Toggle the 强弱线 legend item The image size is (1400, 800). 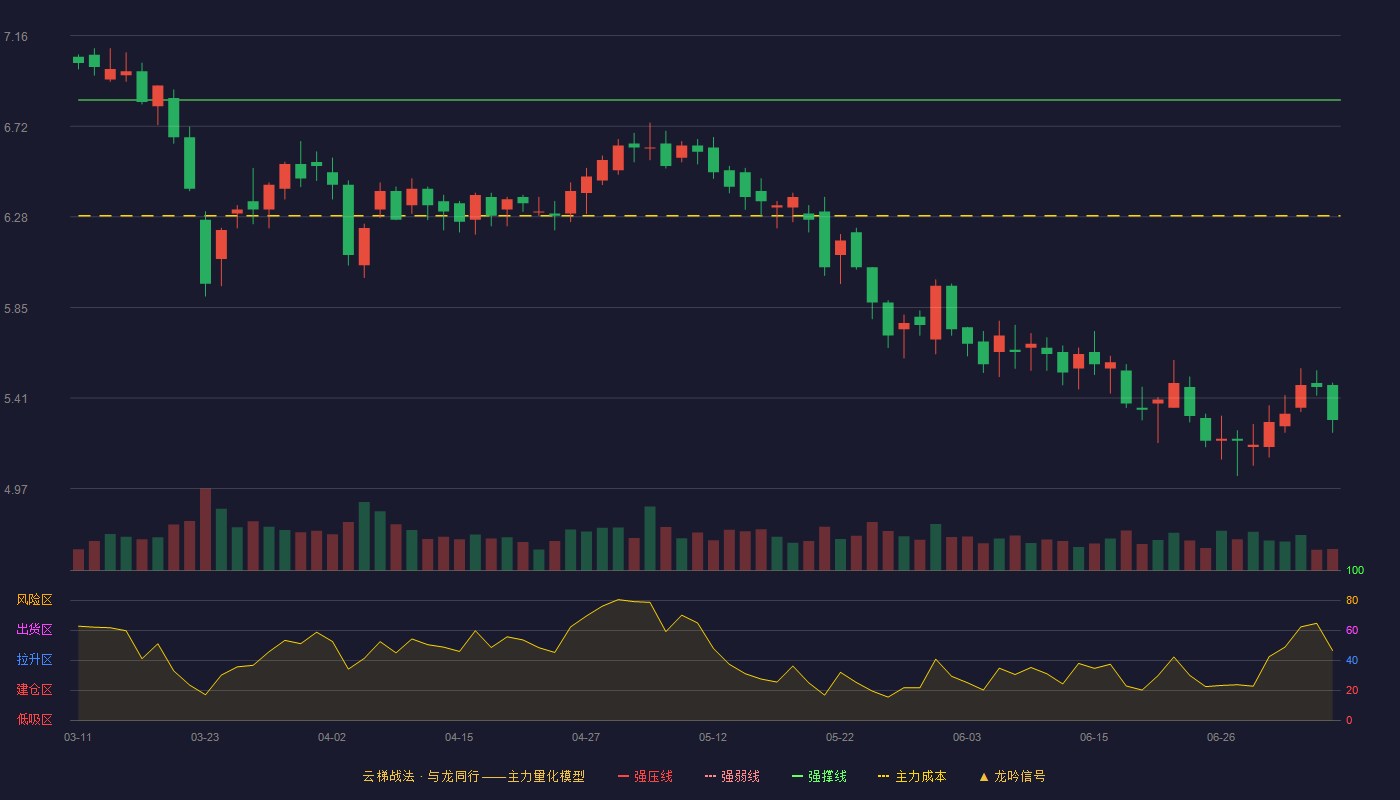click(x=732, y=776)
